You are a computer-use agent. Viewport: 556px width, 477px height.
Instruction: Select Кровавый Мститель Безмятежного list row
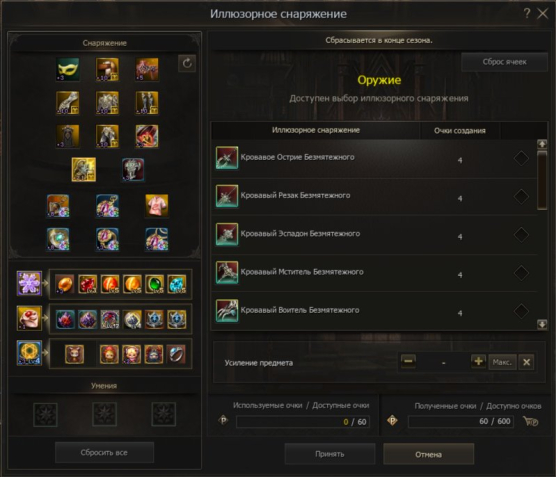coord(374,273)
